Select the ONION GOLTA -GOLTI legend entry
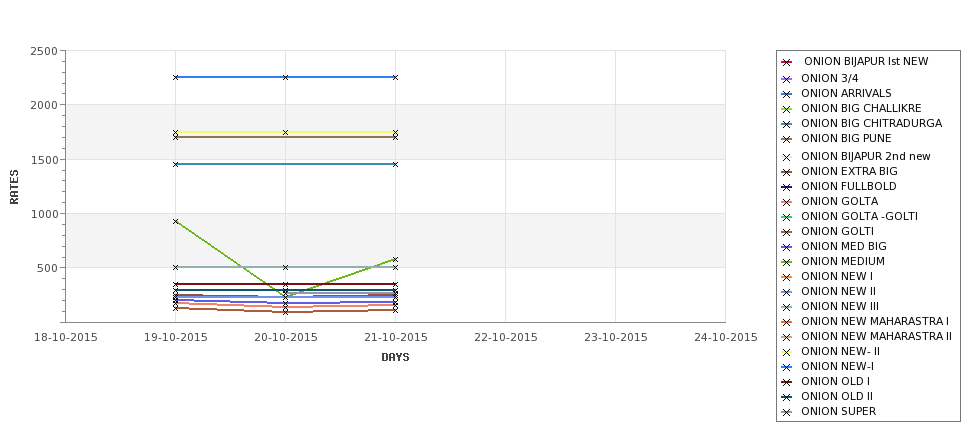Screen dimensions: 975x429 pos(849,216)
